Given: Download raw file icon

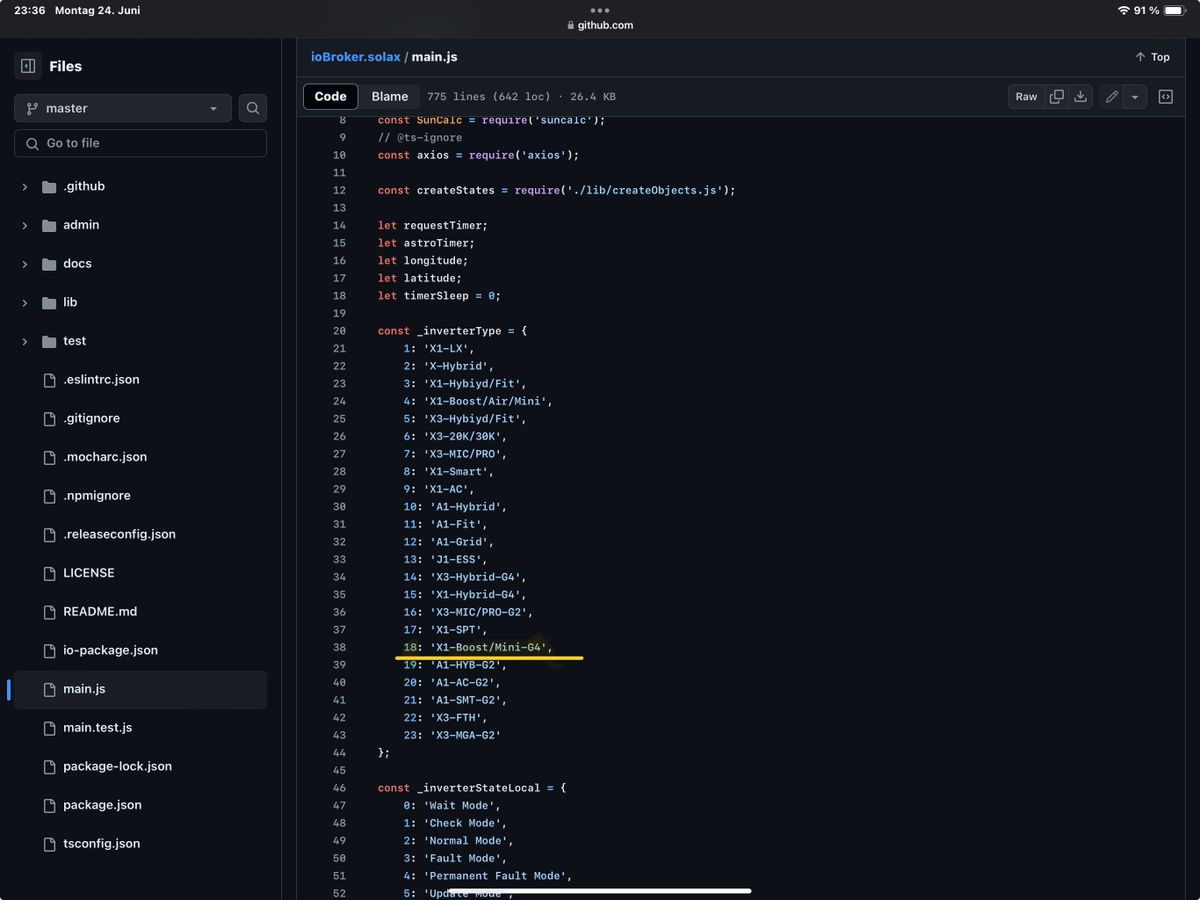Looking at the screenshot, I should (x=1080, y=96).
